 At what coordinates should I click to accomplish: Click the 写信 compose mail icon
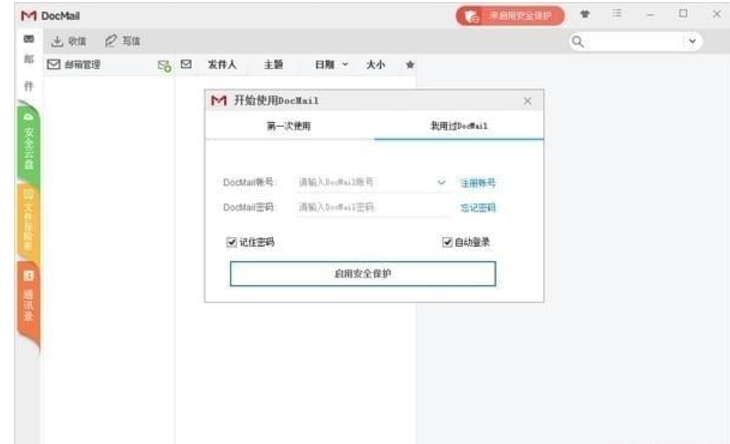pos(110,41)
